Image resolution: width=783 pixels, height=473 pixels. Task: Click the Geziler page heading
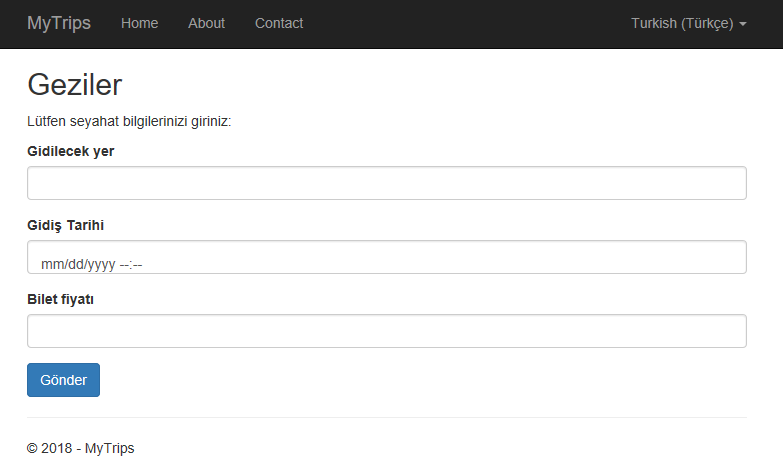[x=75, y=84]
